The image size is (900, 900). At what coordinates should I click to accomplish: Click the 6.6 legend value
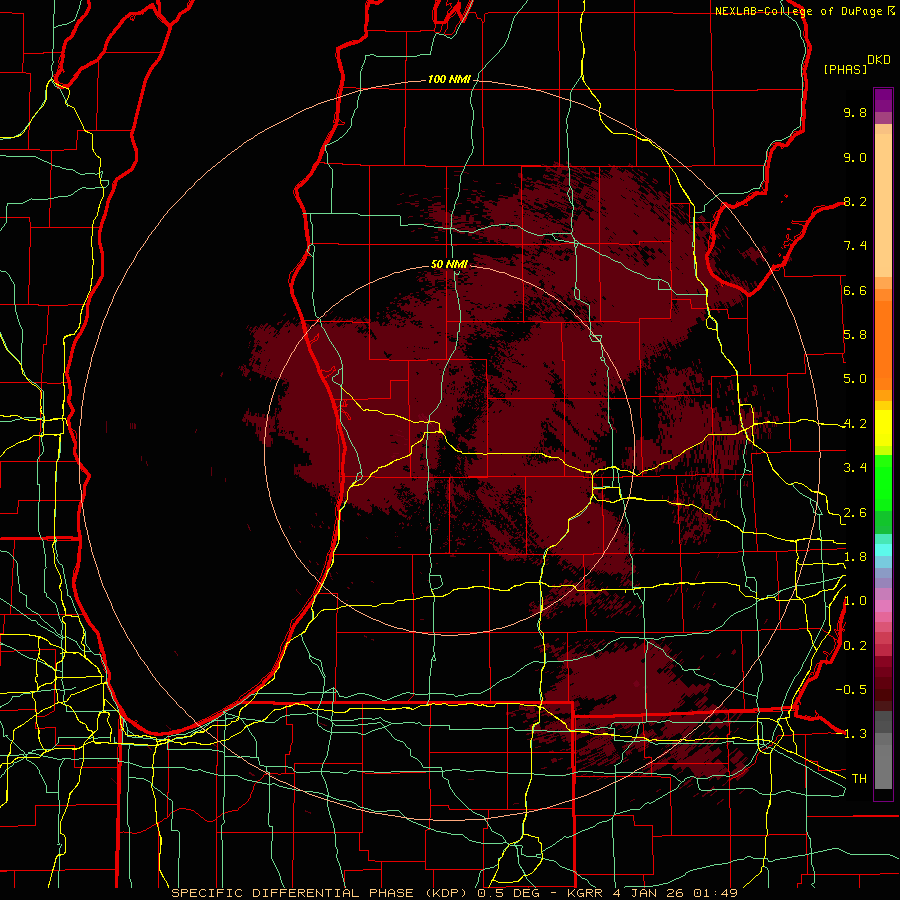(855, 290)
